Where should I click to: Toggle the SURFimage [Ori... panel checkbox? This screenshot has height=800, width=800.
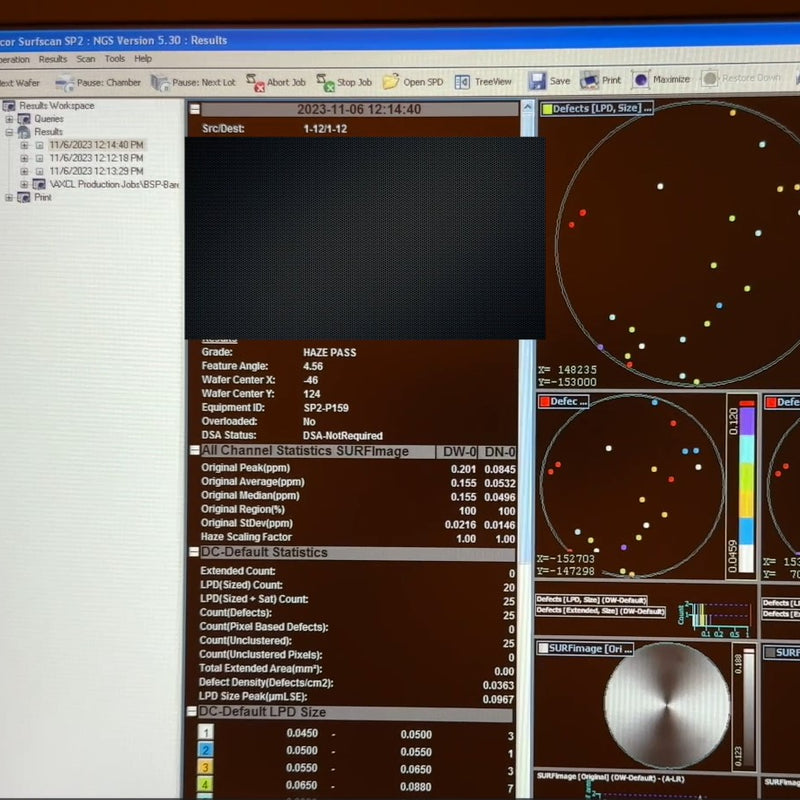[543, 648]
